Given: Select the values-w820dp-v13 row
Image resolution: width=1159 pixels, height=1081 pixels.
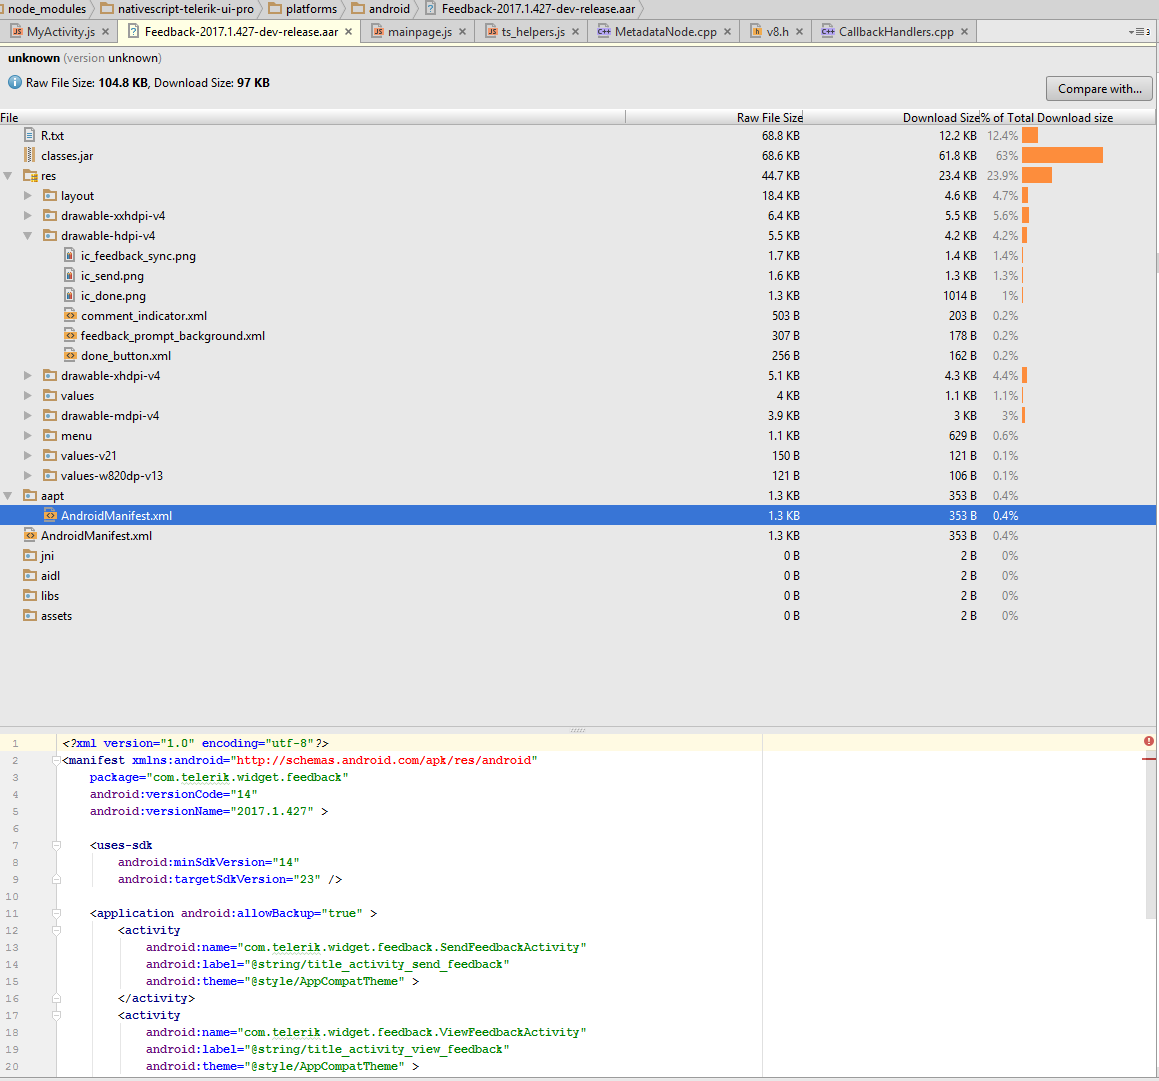Looking at the screenshot, I should point(578,475).
